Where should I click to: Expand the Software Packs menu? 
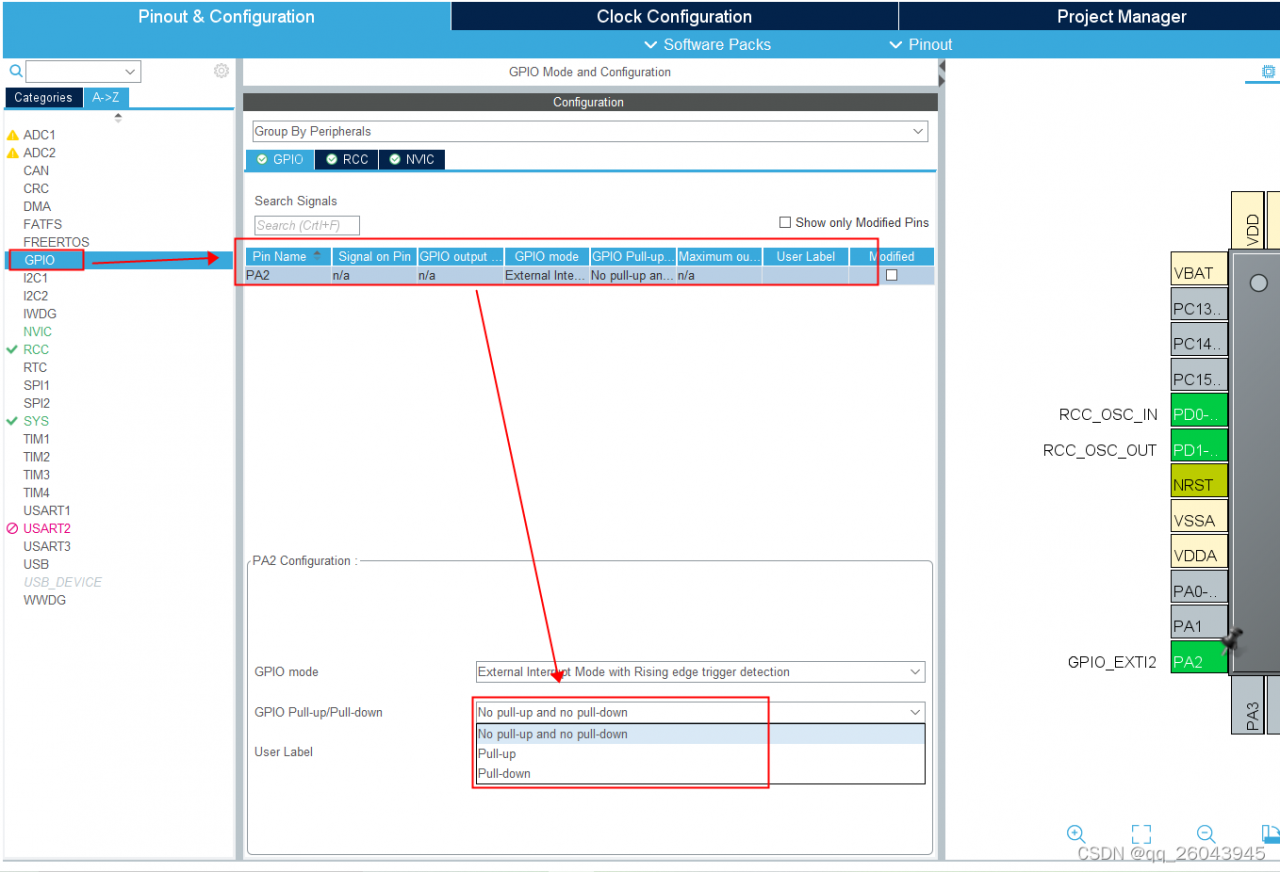tap(707, 44)
